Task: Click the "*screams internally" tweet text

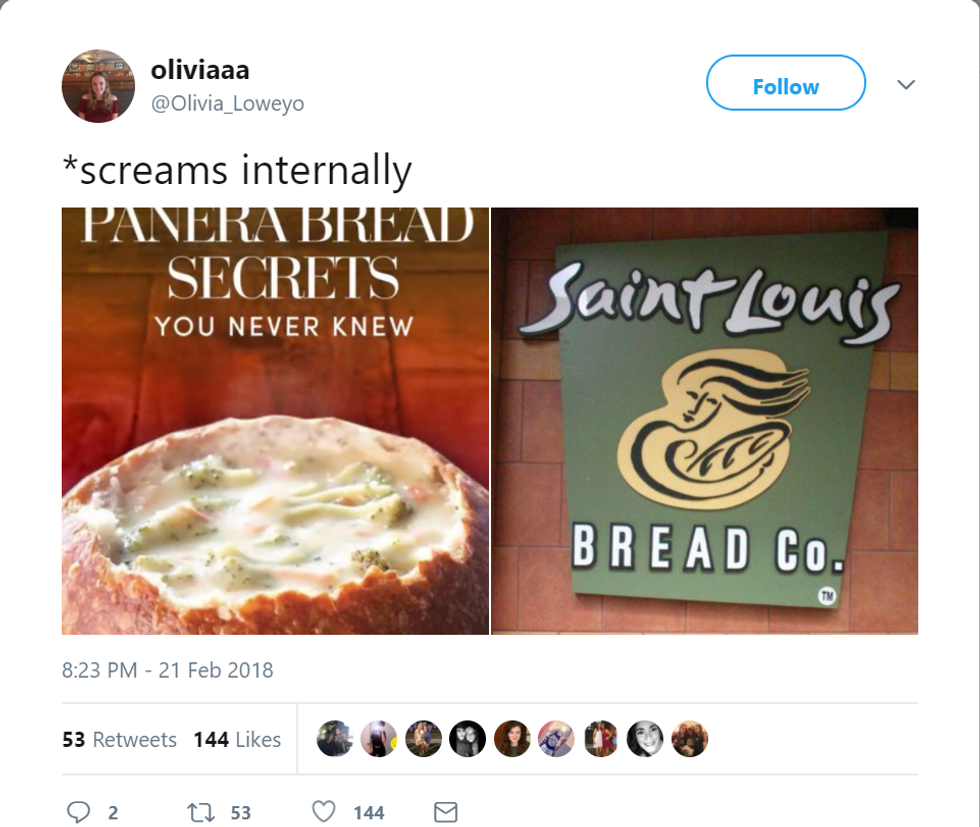Action: [x=237, y=171]
